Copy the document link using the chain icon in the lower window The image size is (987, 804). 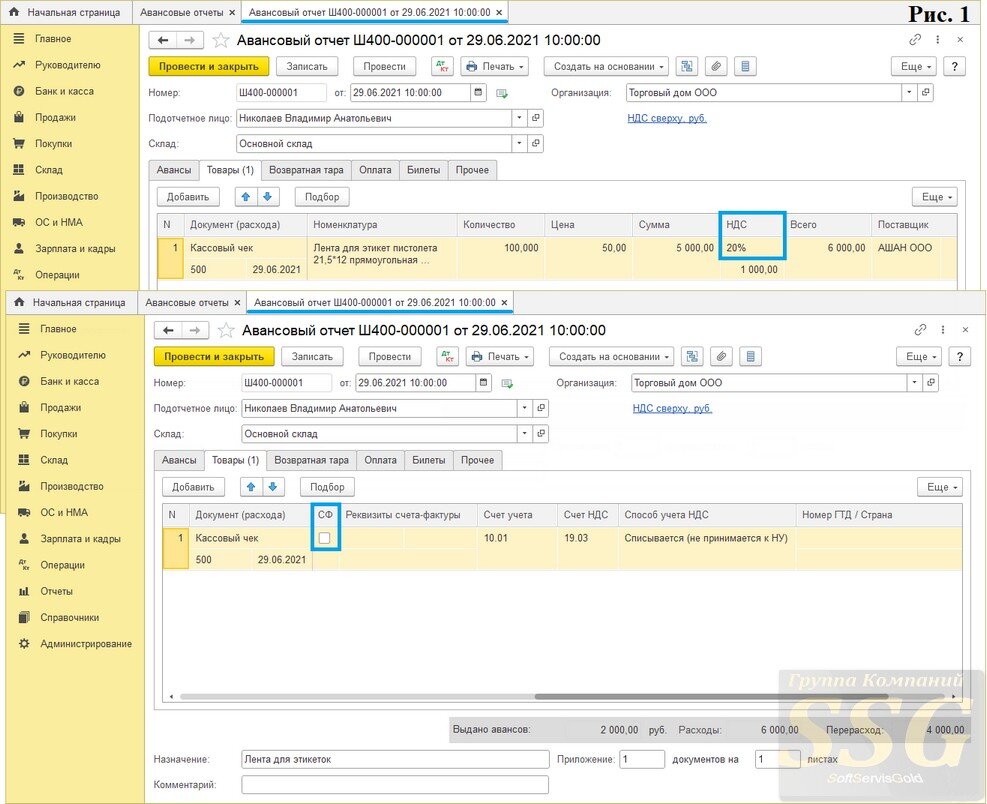[x=920, y=329]
